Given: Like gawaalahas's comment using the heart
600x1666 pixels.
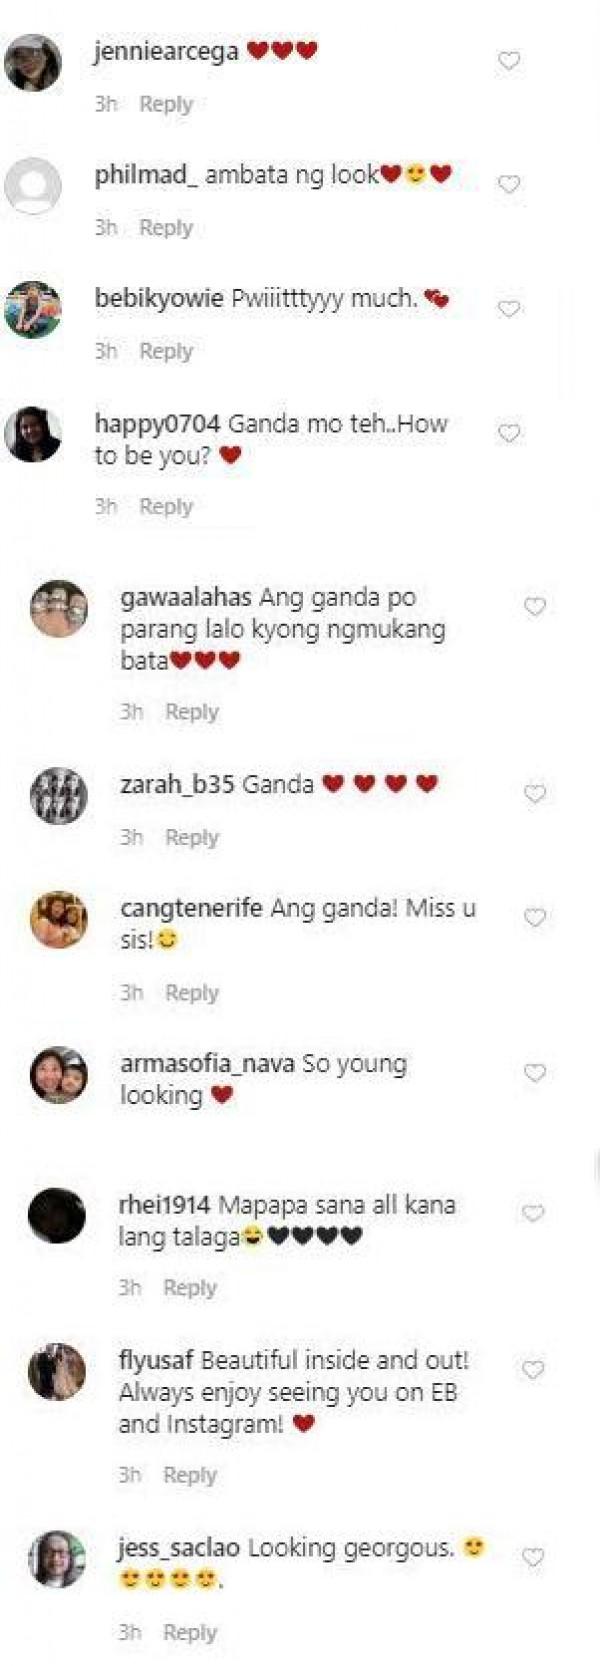Looking at the screenshot, I should coord(535,606).
